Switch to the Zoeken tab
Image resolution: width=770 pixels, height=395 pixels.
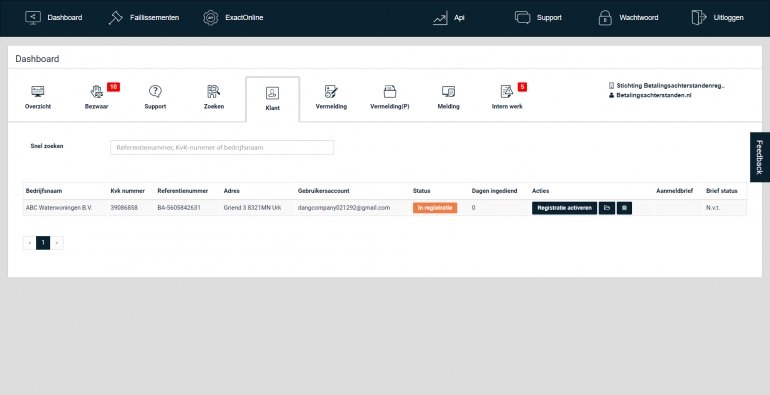(214, 97)
